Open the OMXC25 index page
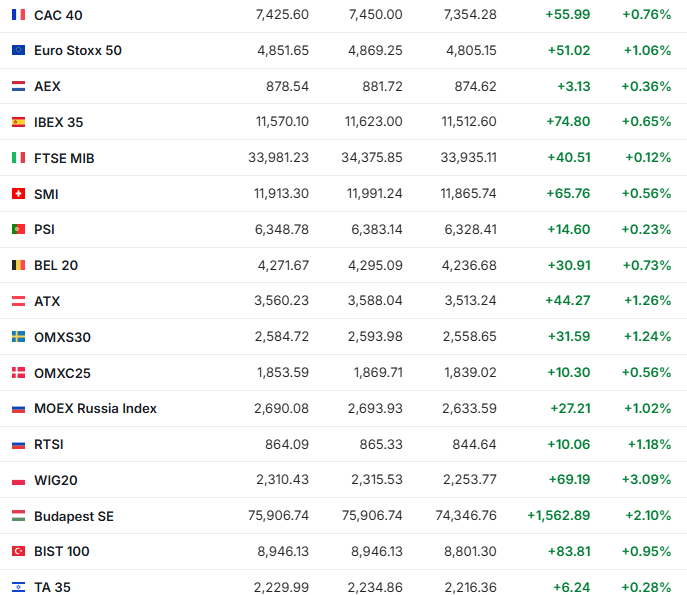687x595 pixels. pos(62,373)
